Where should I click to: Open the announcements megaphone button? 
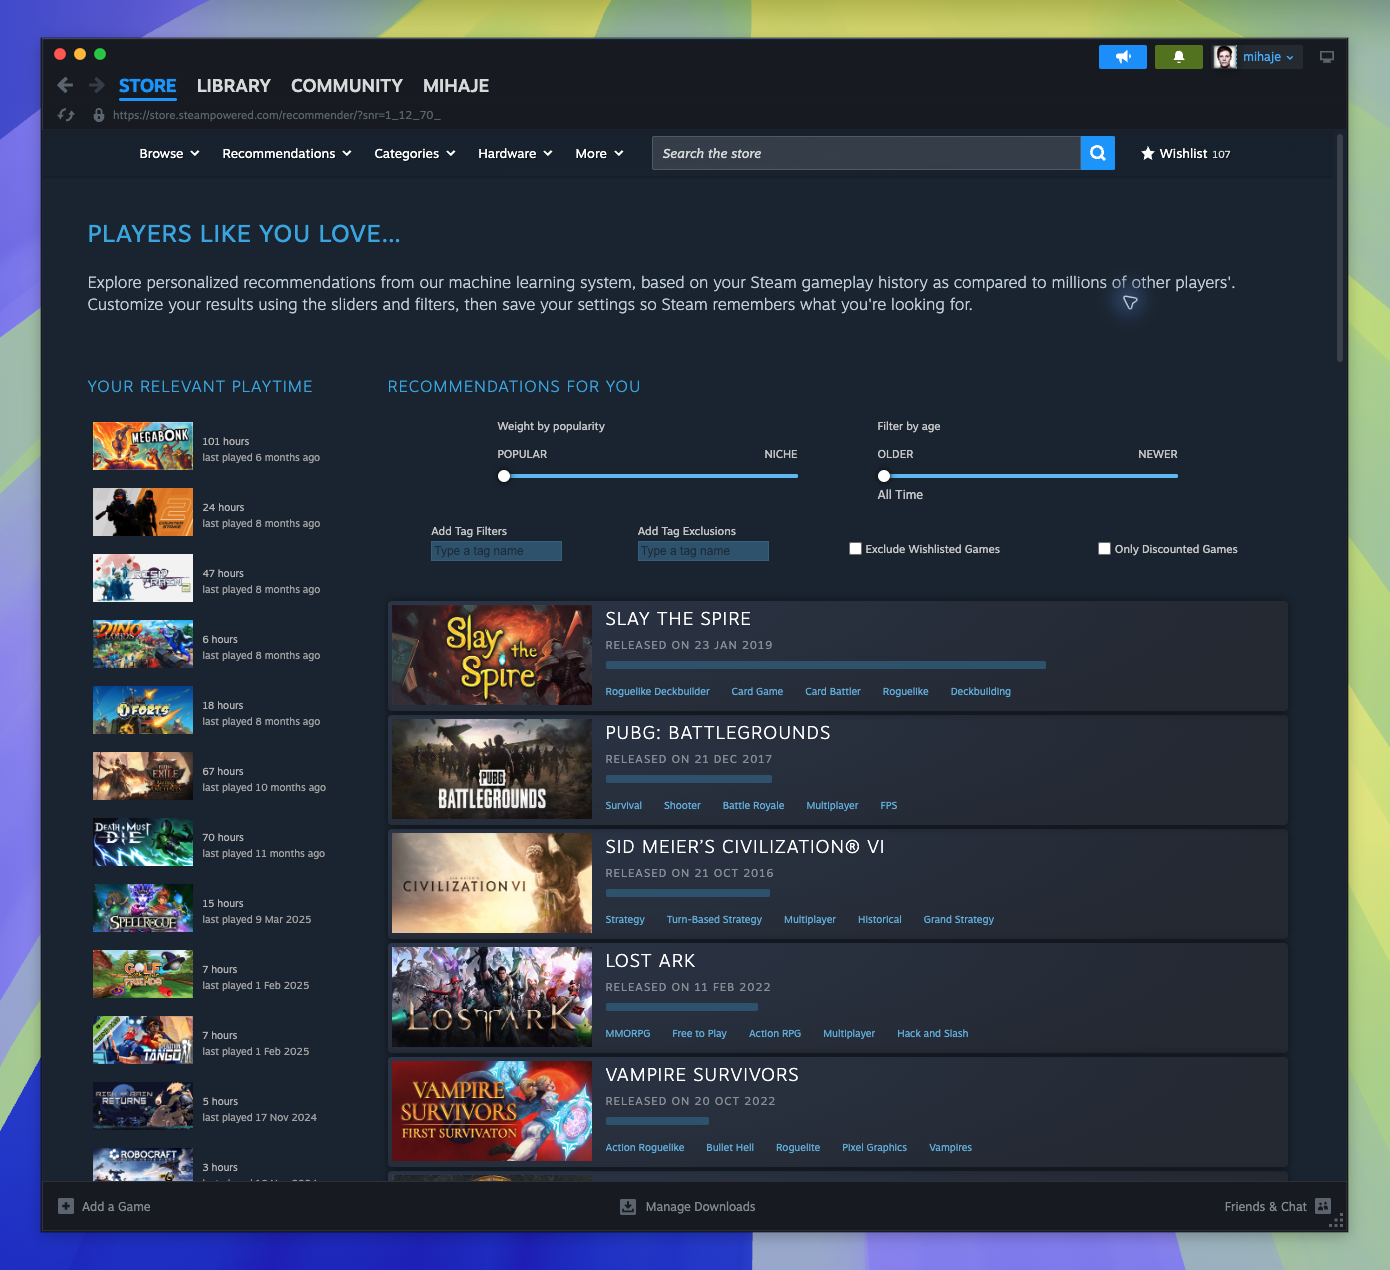click(1123, 57)
